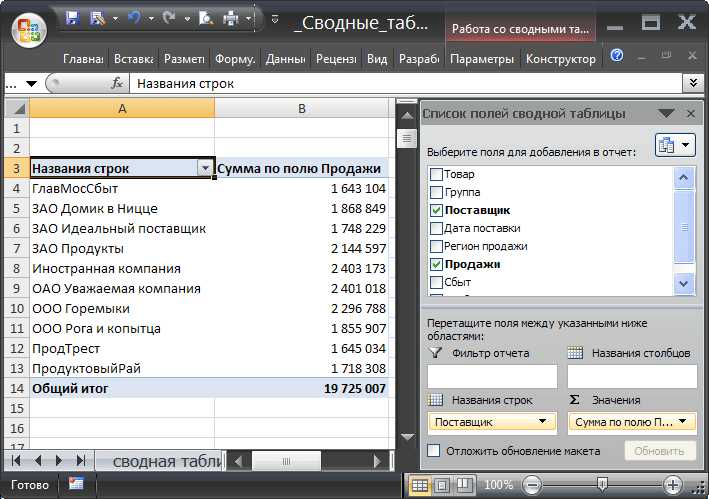
Task: Expand the Поставщик row field dropdown
Action: pyautogui.click(x=542, y=421)
